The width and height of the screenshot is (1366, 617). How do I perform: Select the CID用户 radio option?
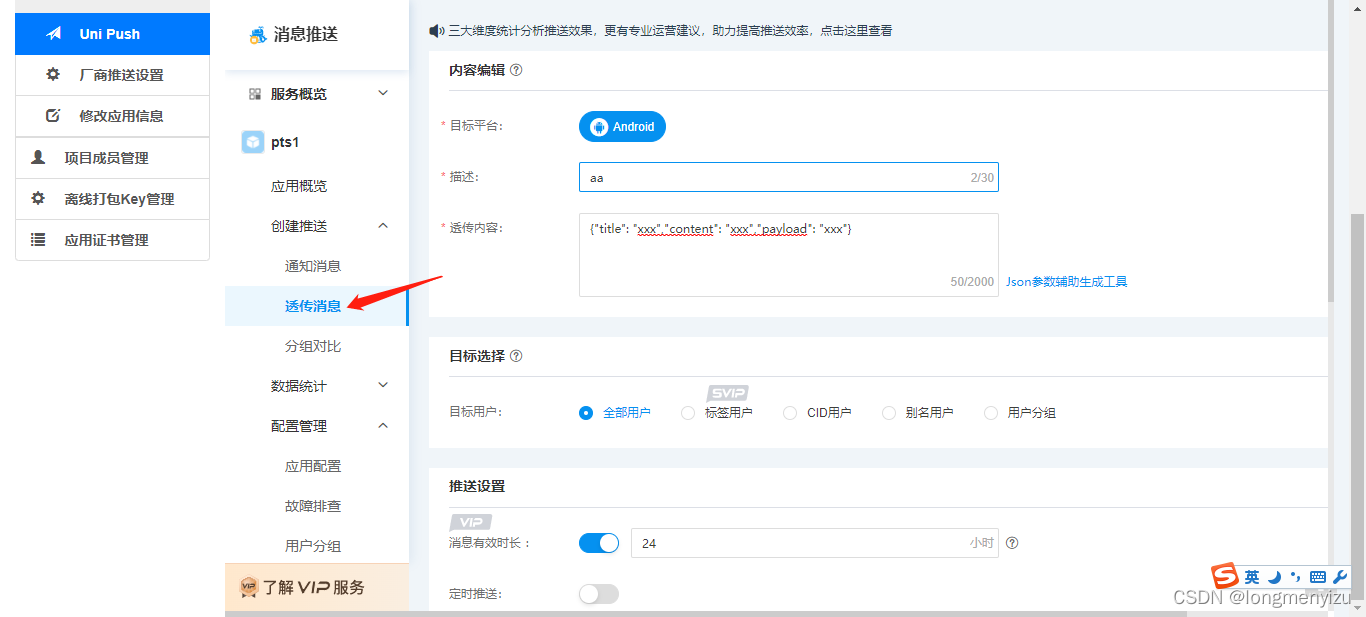point(790,412)
